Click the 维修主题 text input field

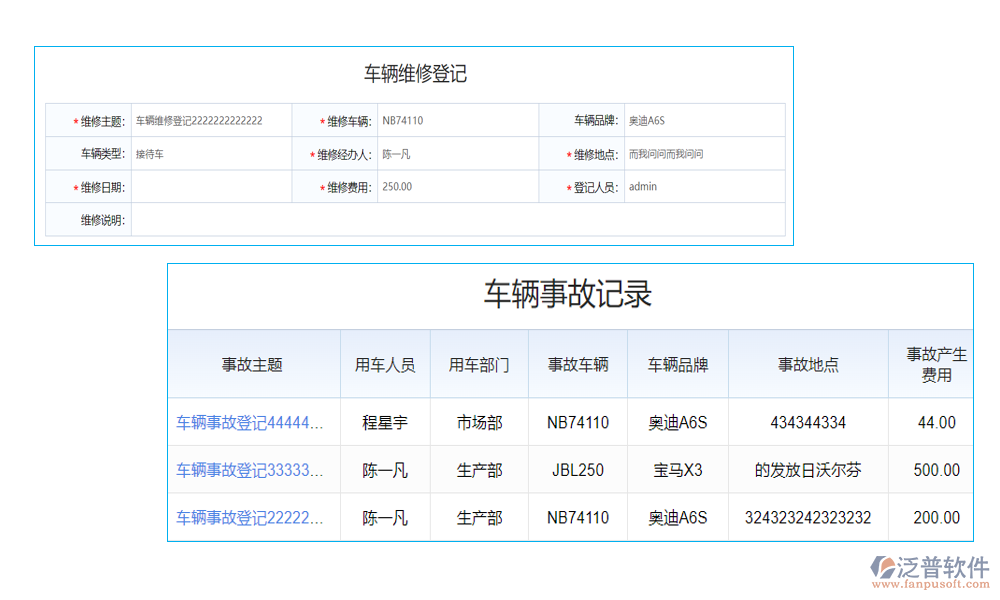tap(200, 119)
